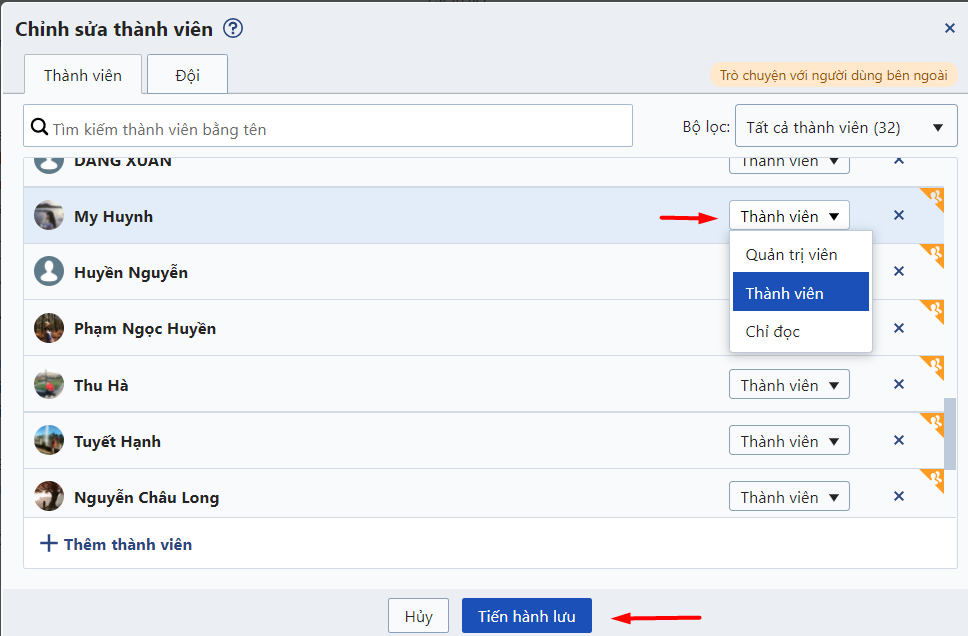This screenshot has width=968, height=636.
Task: Focus the member name search field
Action: (328, 126)
